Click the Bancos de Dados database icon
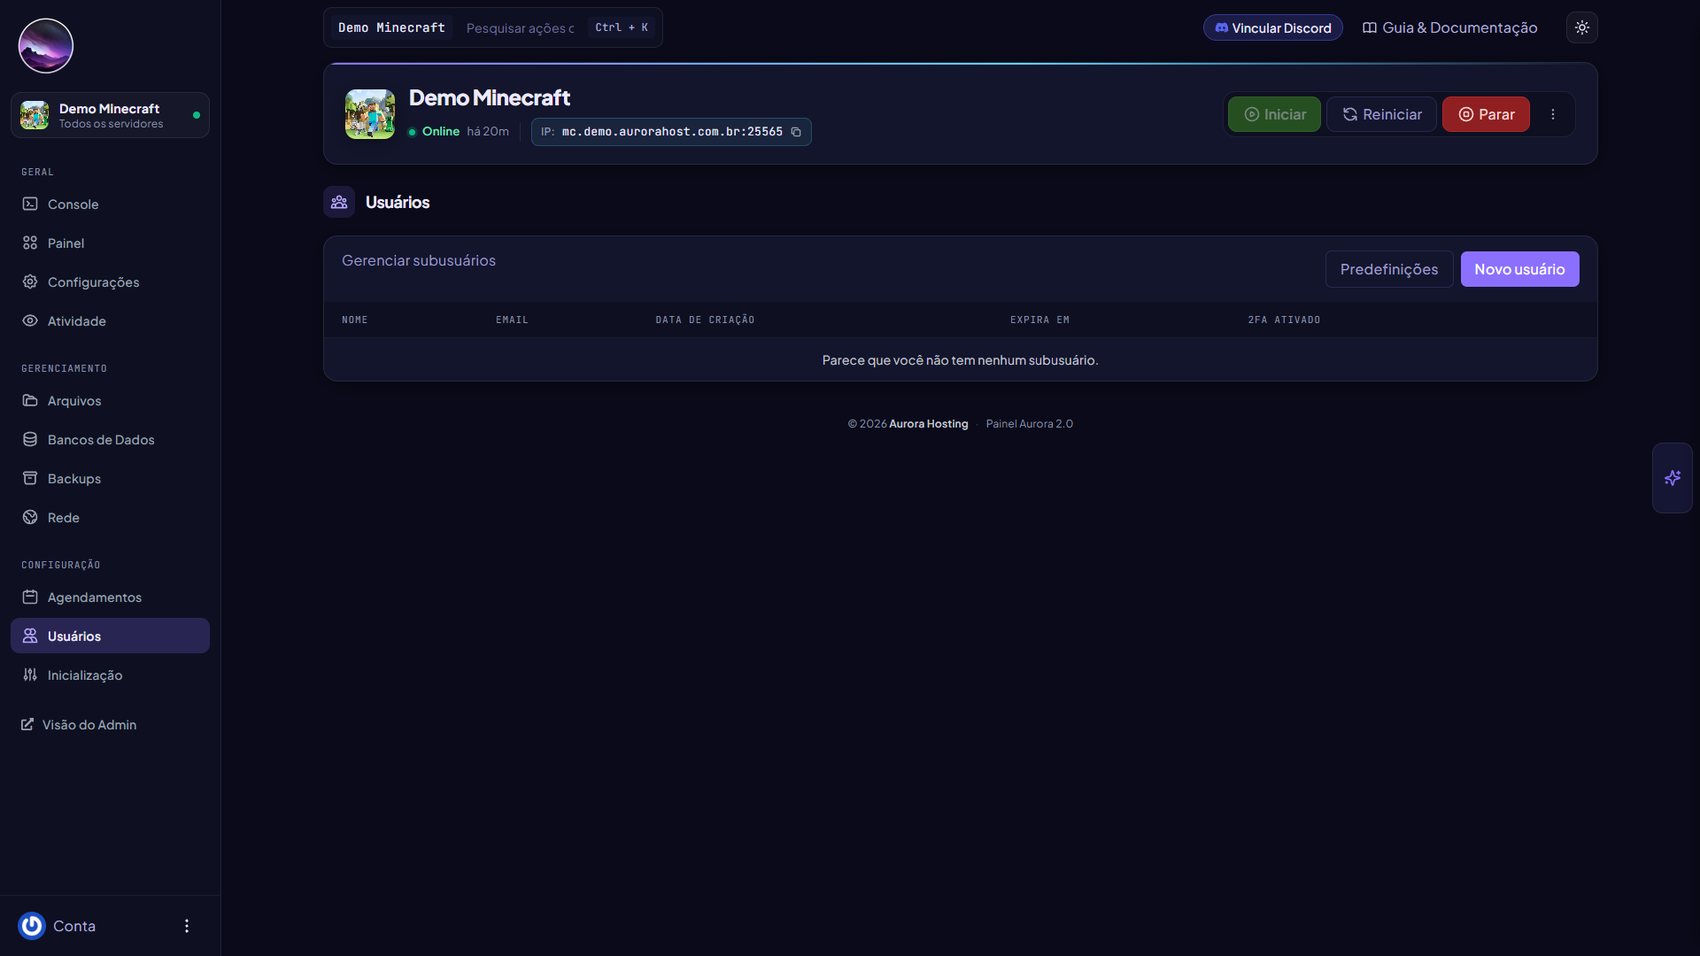The width and height of the screenshot is (1700, 956). tap(30, 439)
